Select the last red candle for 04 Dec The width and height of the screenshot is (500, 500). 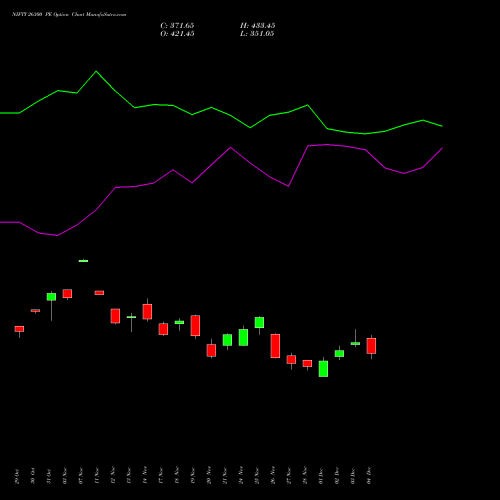[371, 346]
